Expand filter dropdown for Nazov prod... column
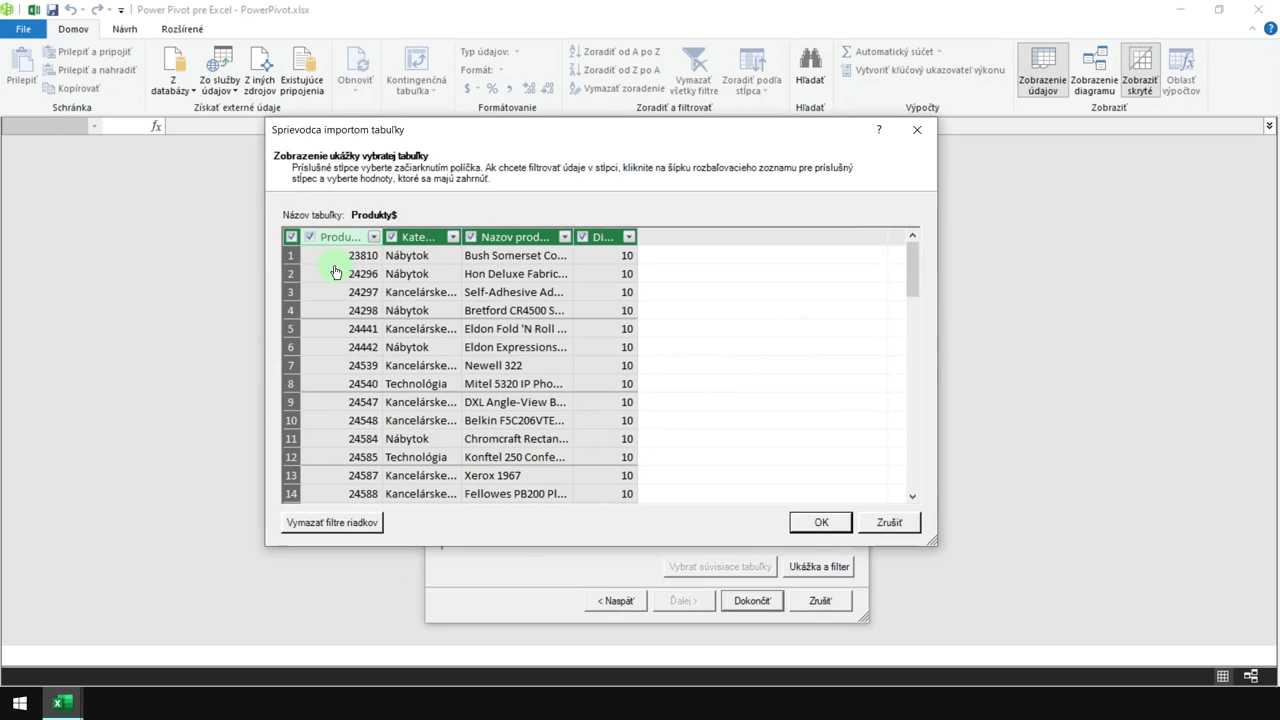Viewport: 1280px width, 720px height. click(x=565, y=237)
